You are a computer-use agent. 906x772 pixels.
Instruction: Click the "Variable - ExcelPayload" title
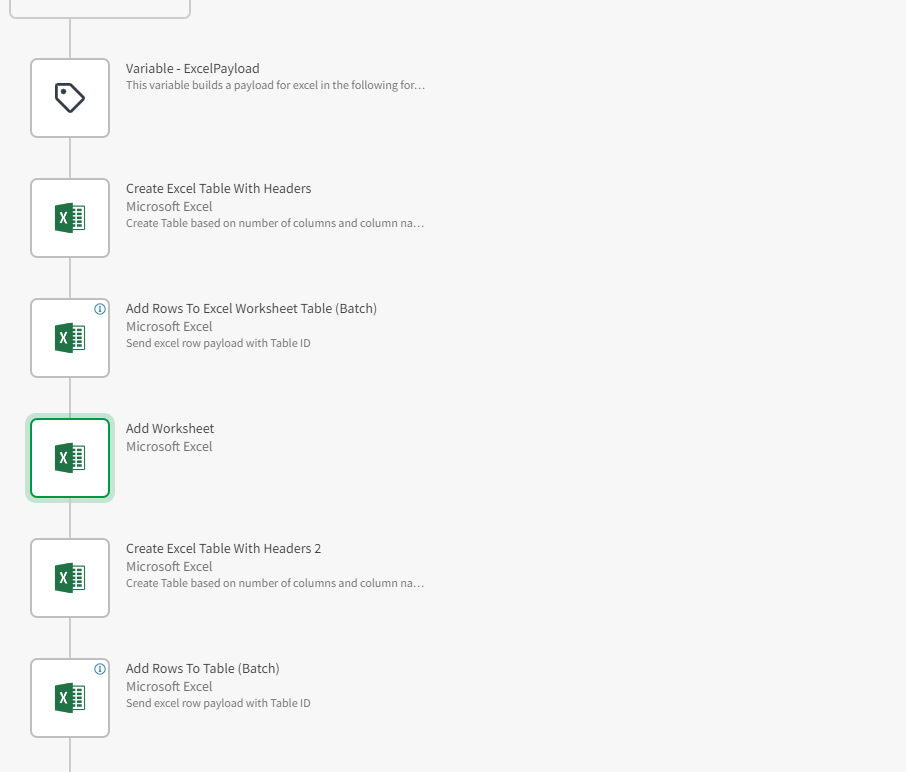tap(192, 69)
